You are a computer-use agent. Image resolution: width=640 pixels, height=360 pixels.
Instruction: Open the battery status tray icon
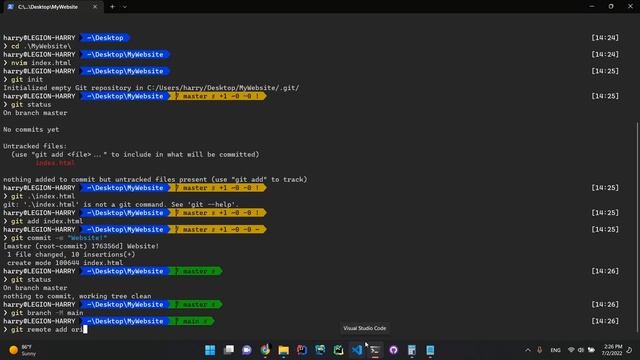point(591,350)
